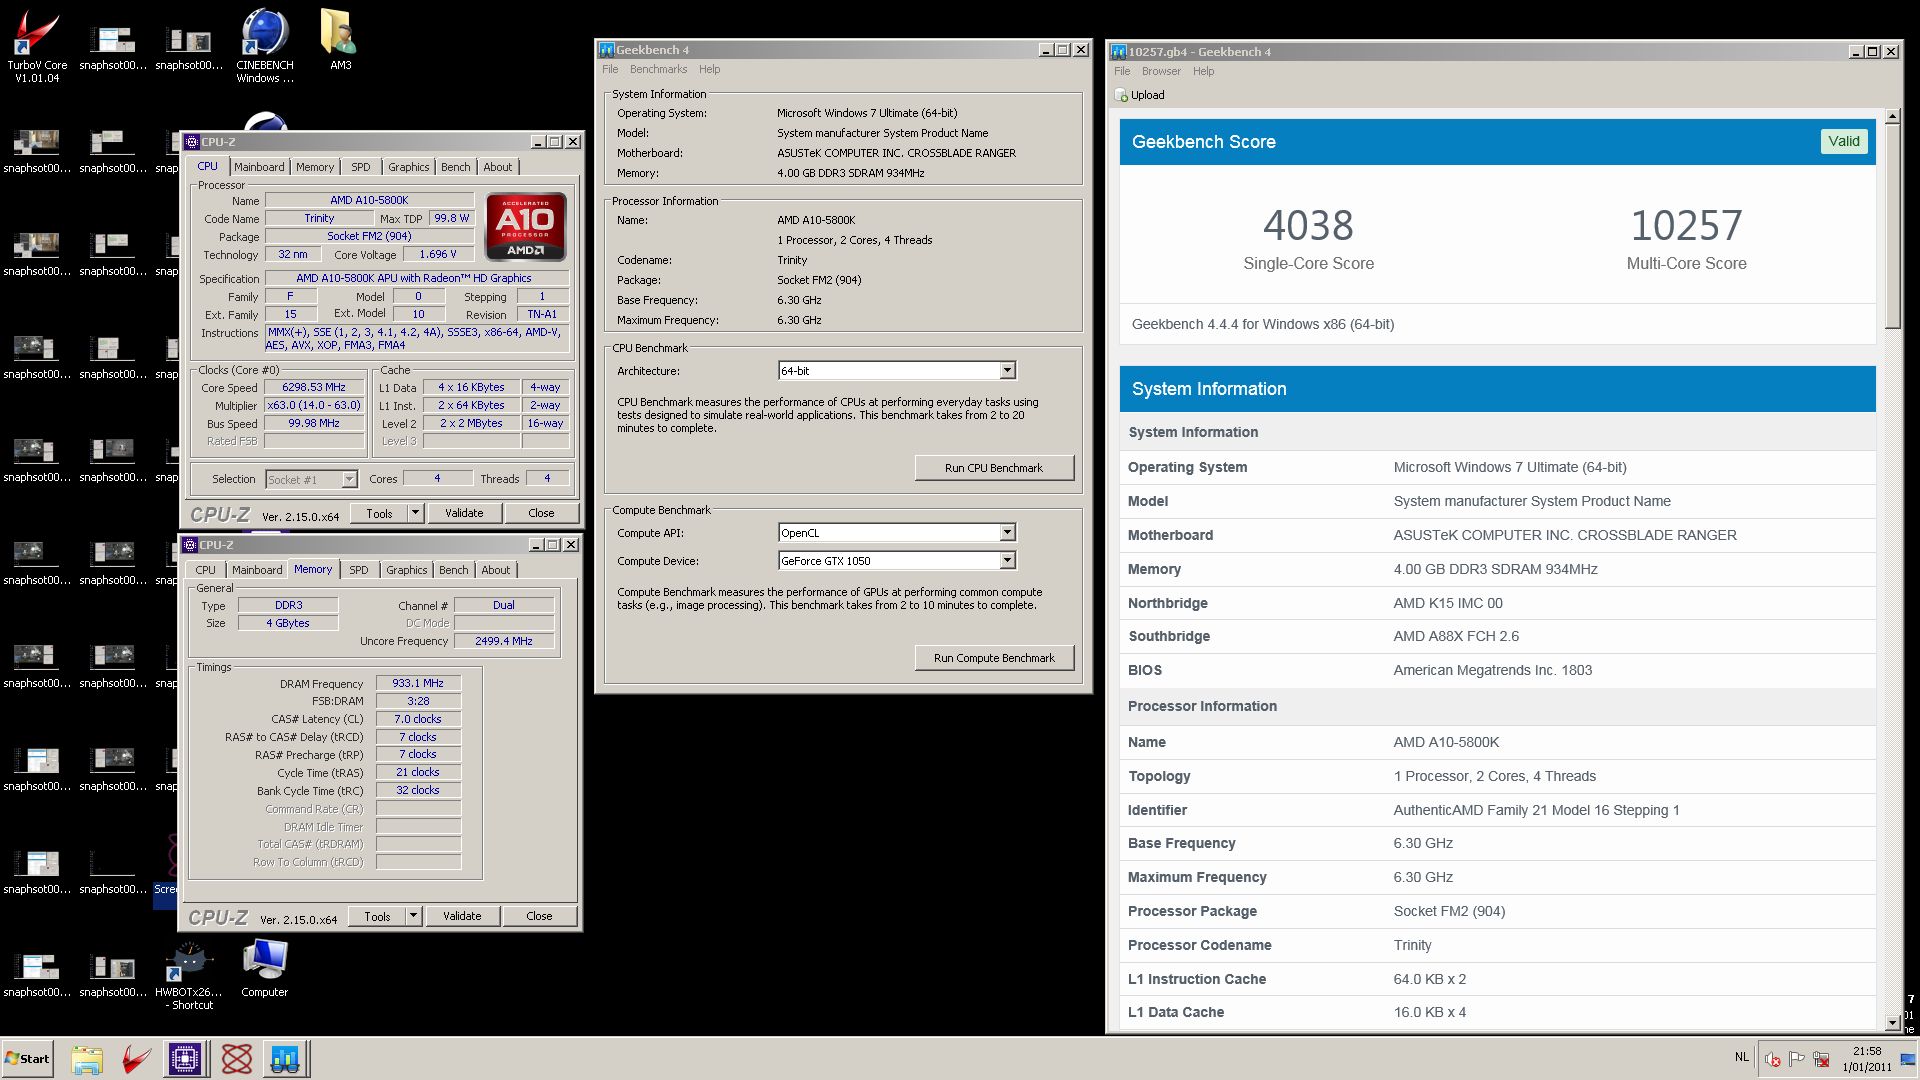Open the Socket #1 Selection dropdown
This screenshot has width=1920, height=1080.
click(x=311, y=479)
